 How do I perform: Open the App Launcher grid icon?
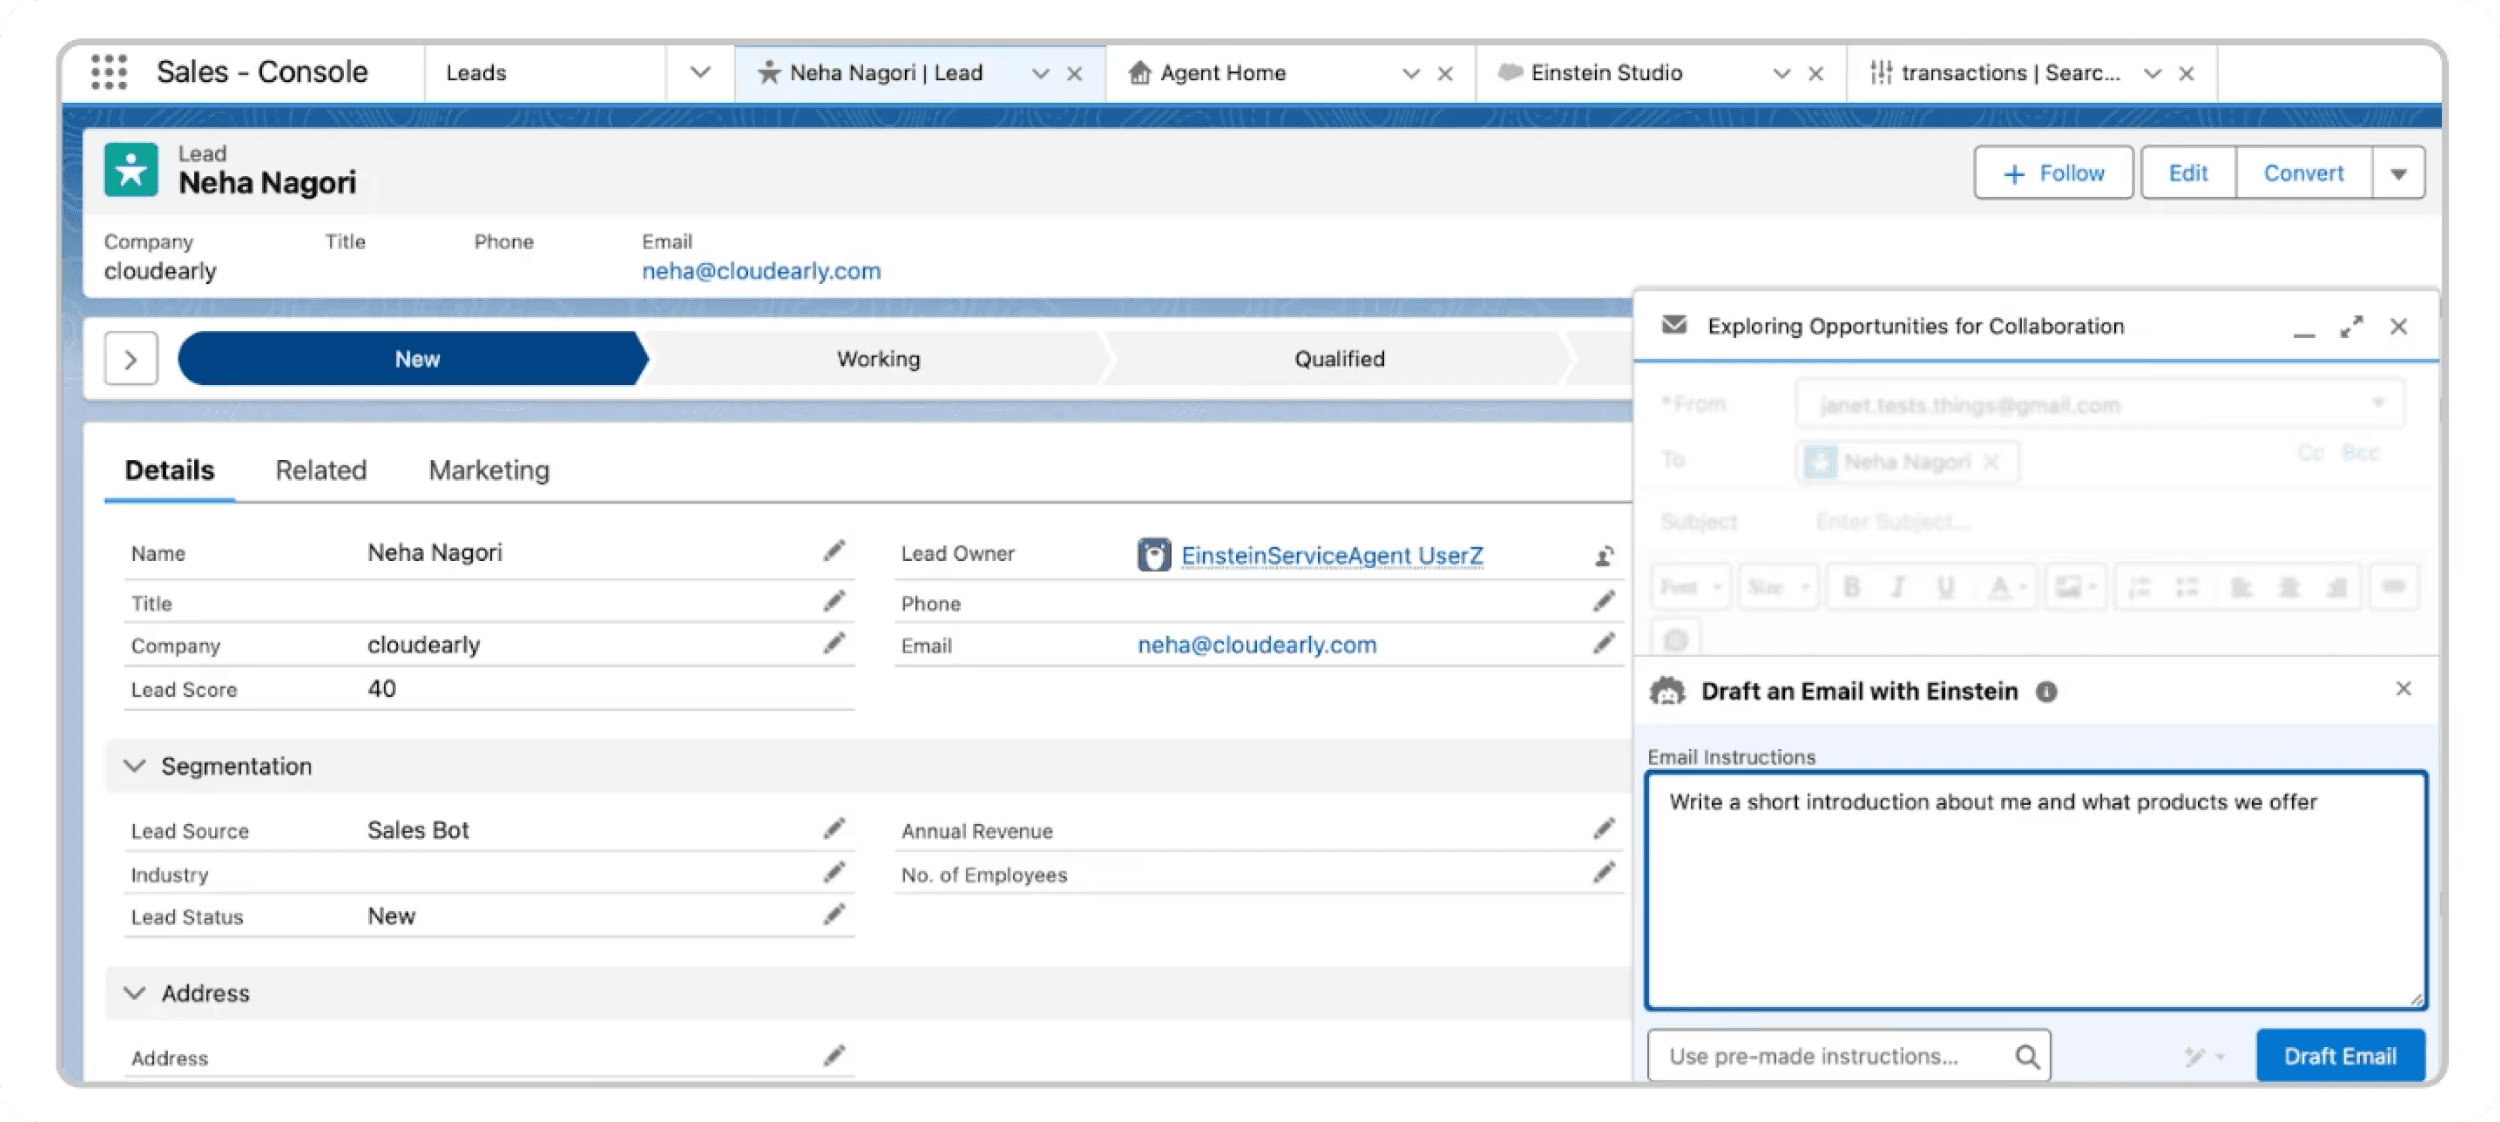[x=109, y=72]
